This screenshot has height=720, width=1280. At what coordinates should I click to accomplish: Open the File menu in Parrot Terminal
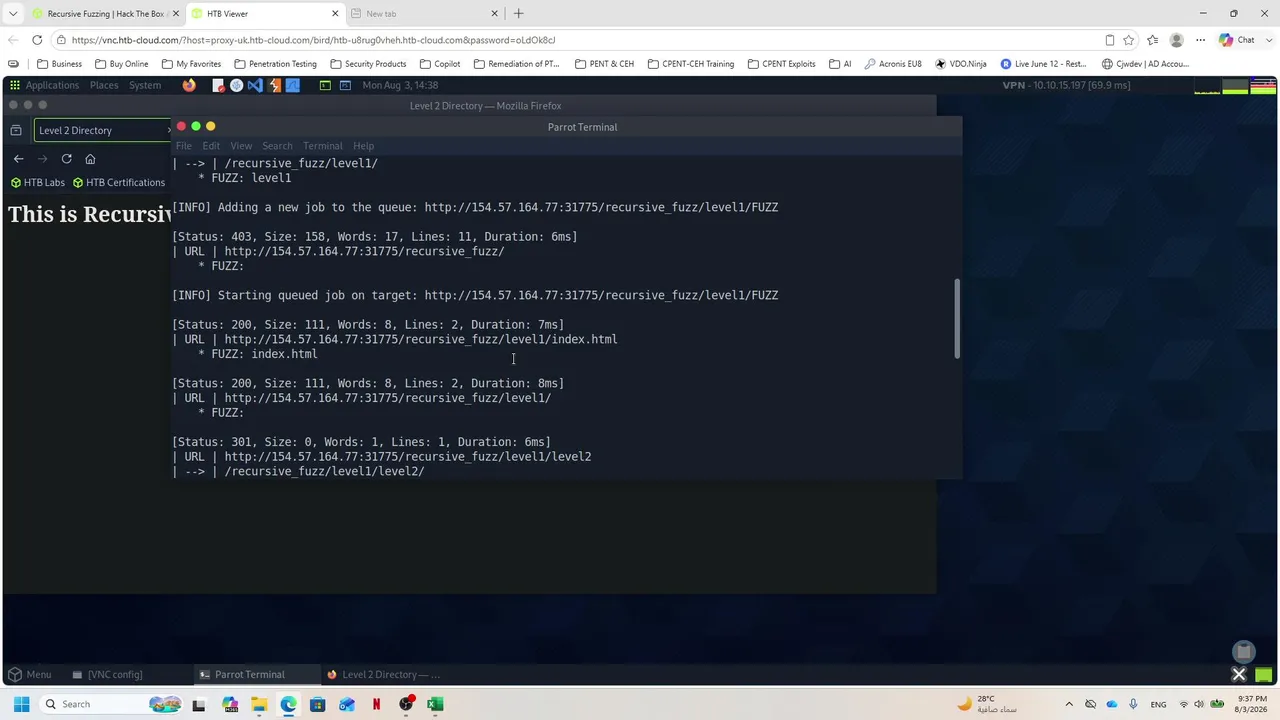(184, 146)
